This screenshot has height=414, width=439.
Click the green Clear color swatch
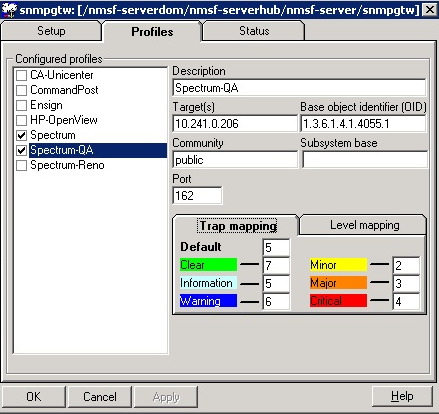point(208,265)
